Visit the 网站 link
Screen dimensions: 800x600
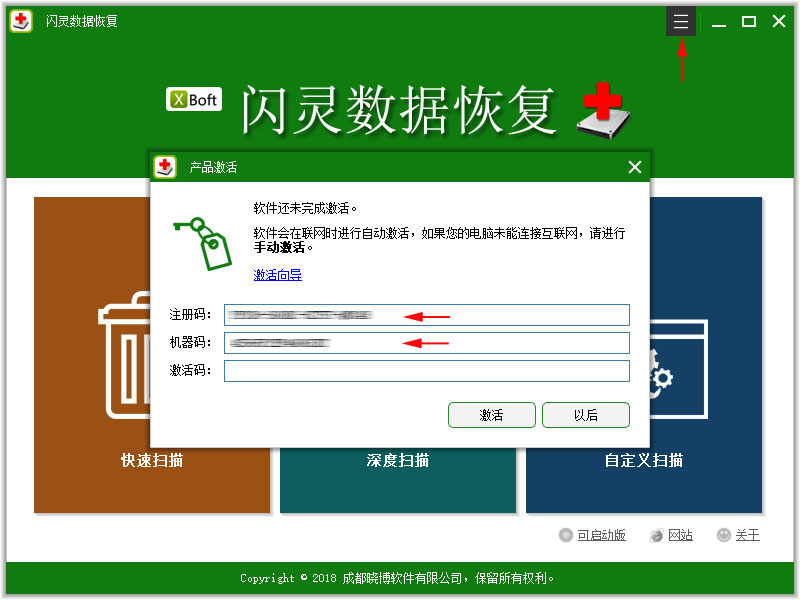click(680, 535)
